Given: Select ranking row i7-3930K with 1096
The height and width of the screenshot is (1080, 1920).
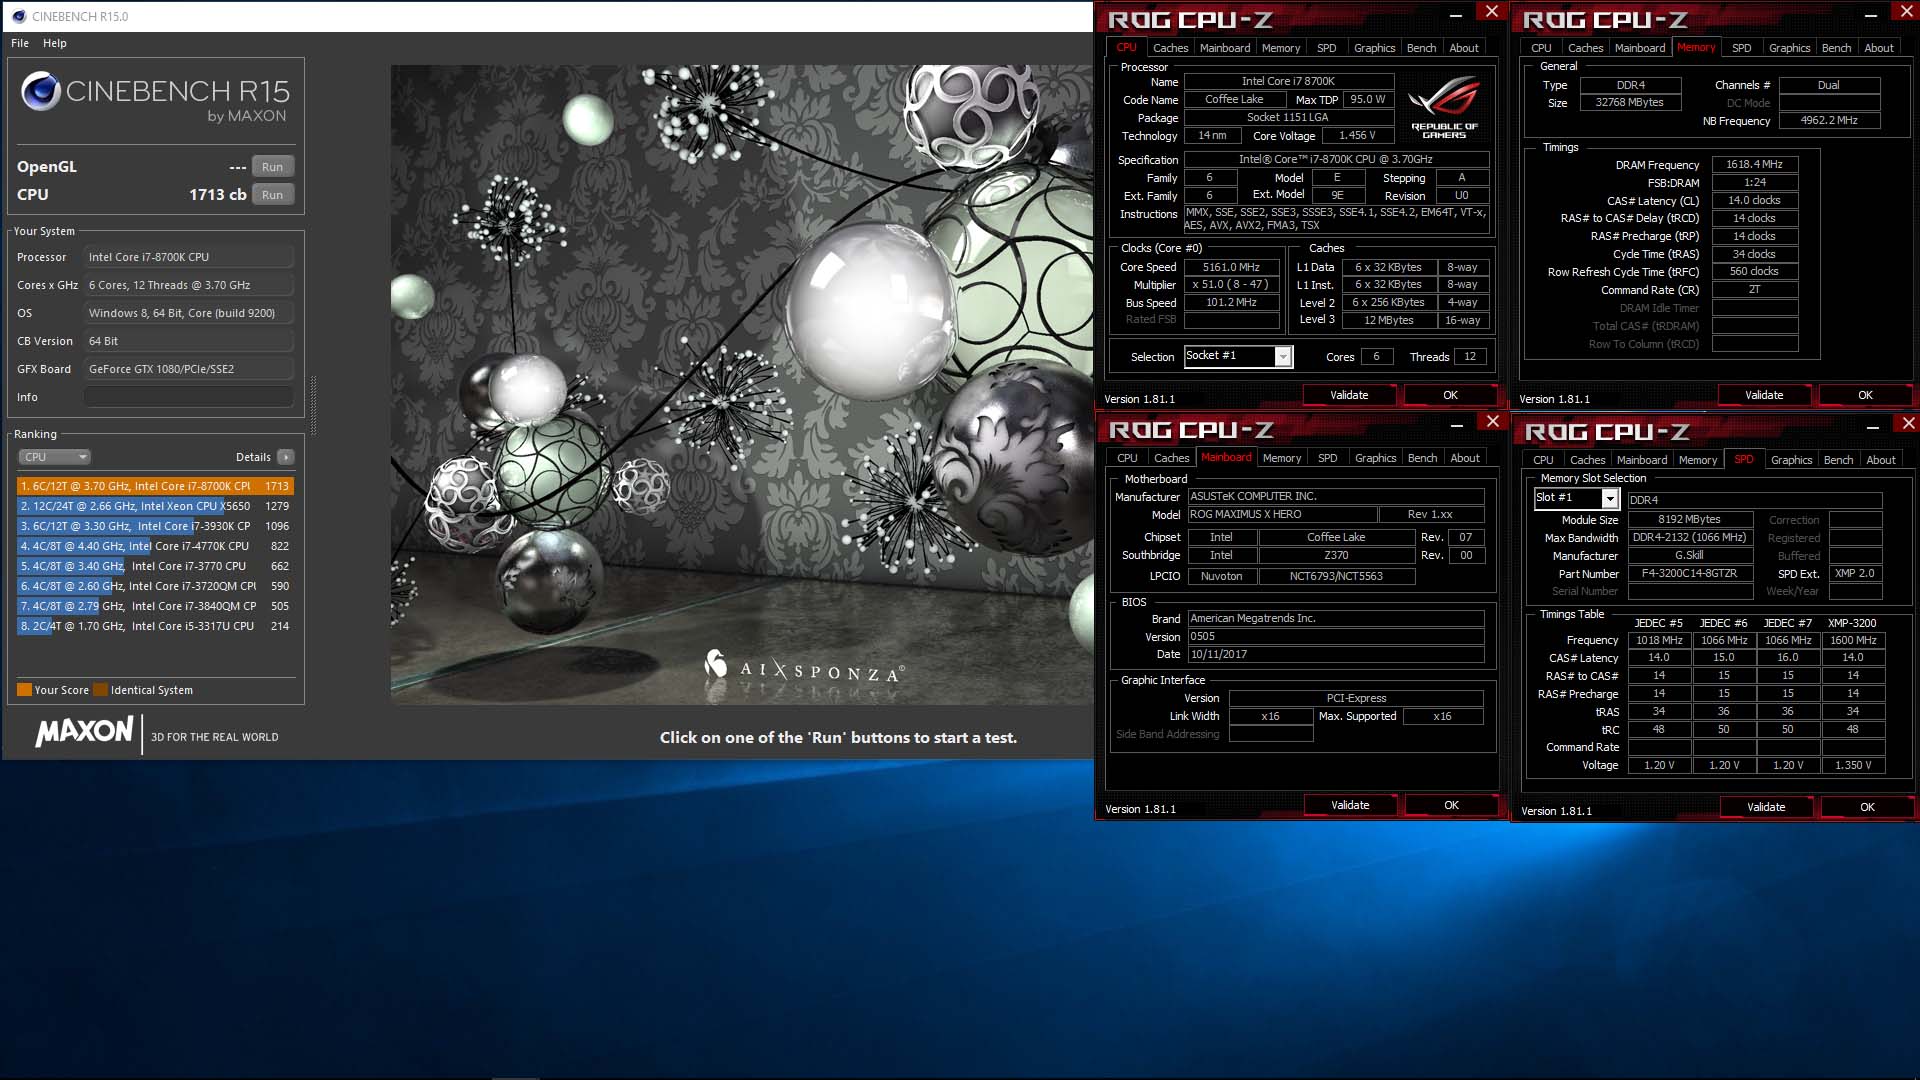Looking at the screenshot, I should [155, 526].
